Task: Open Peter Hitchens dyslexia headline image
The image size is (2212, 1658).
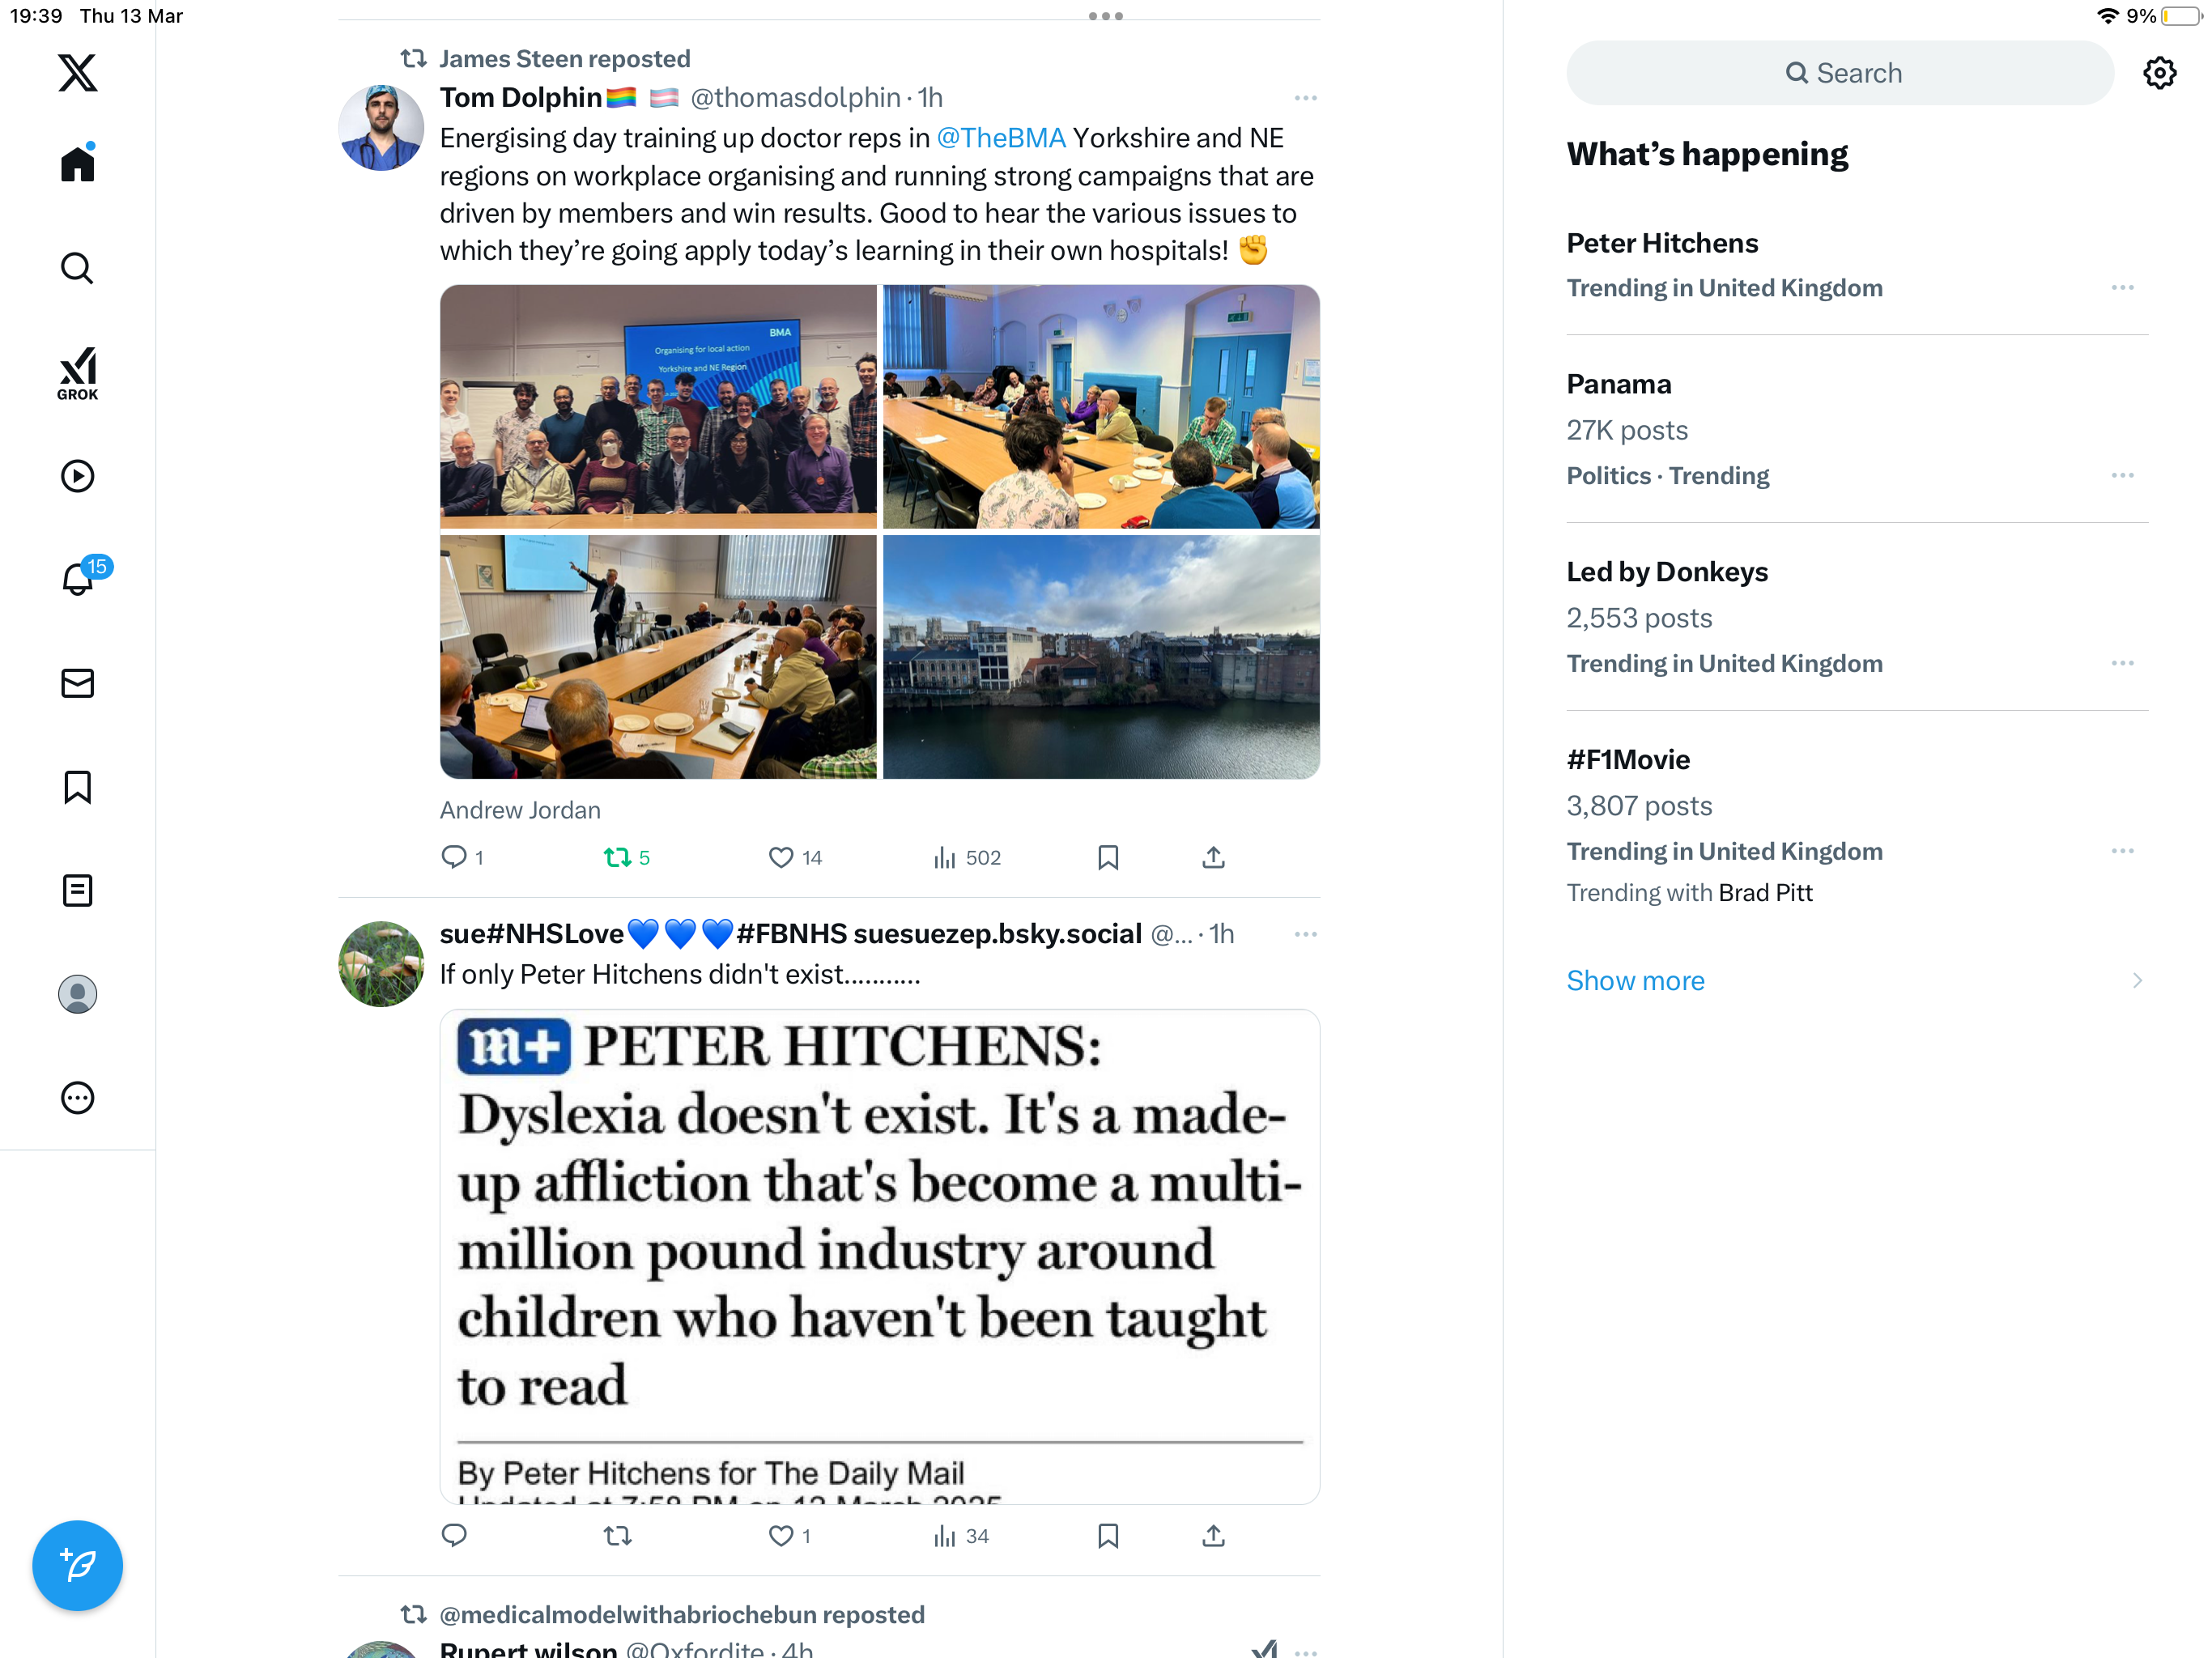Action: coord(880,1256)
